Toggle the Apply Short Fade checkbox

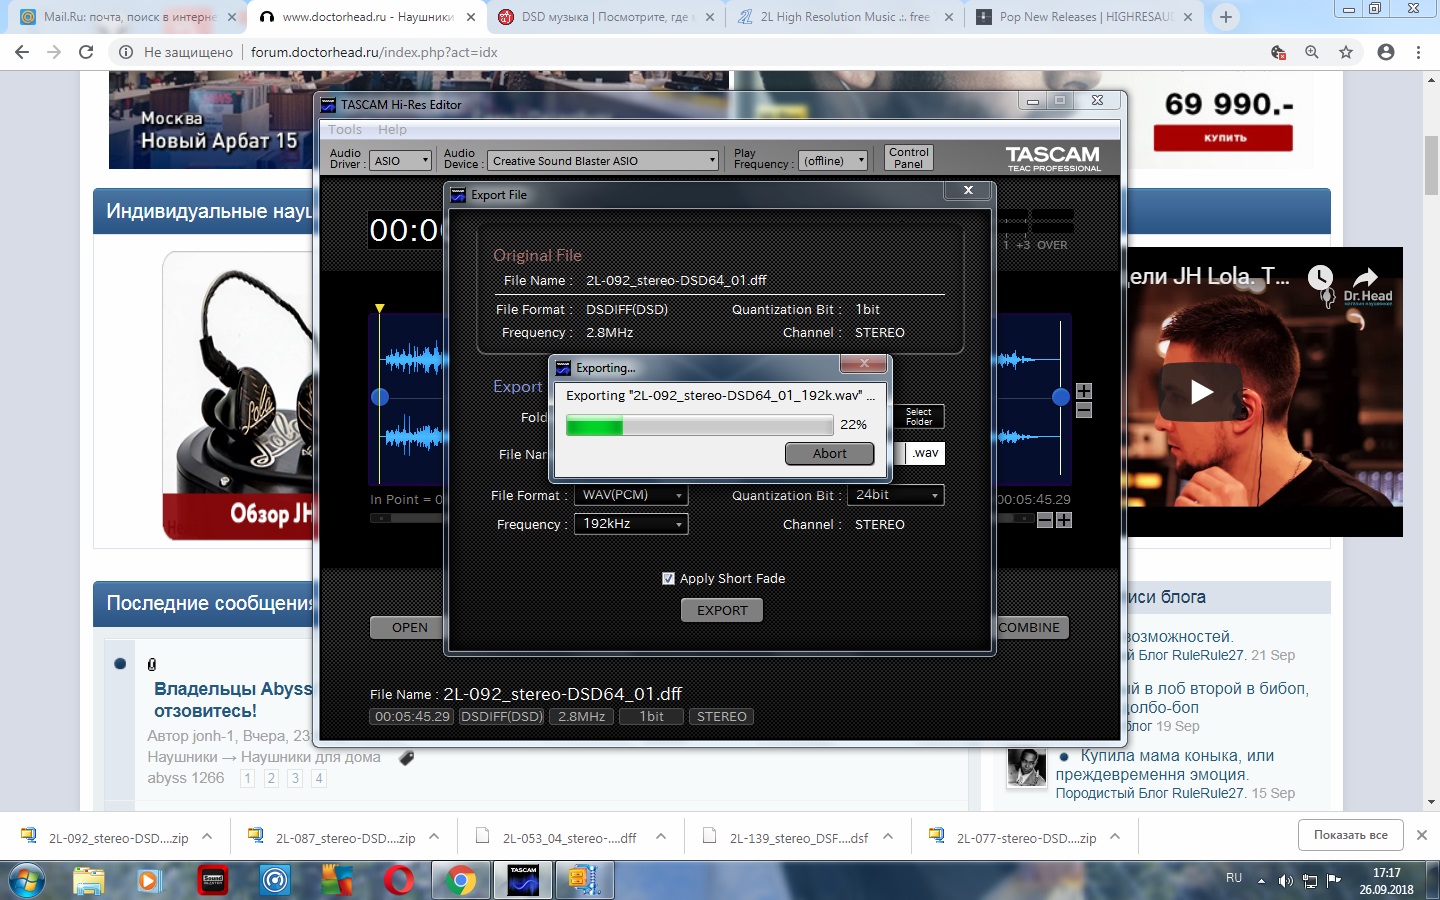click(668, 579)
